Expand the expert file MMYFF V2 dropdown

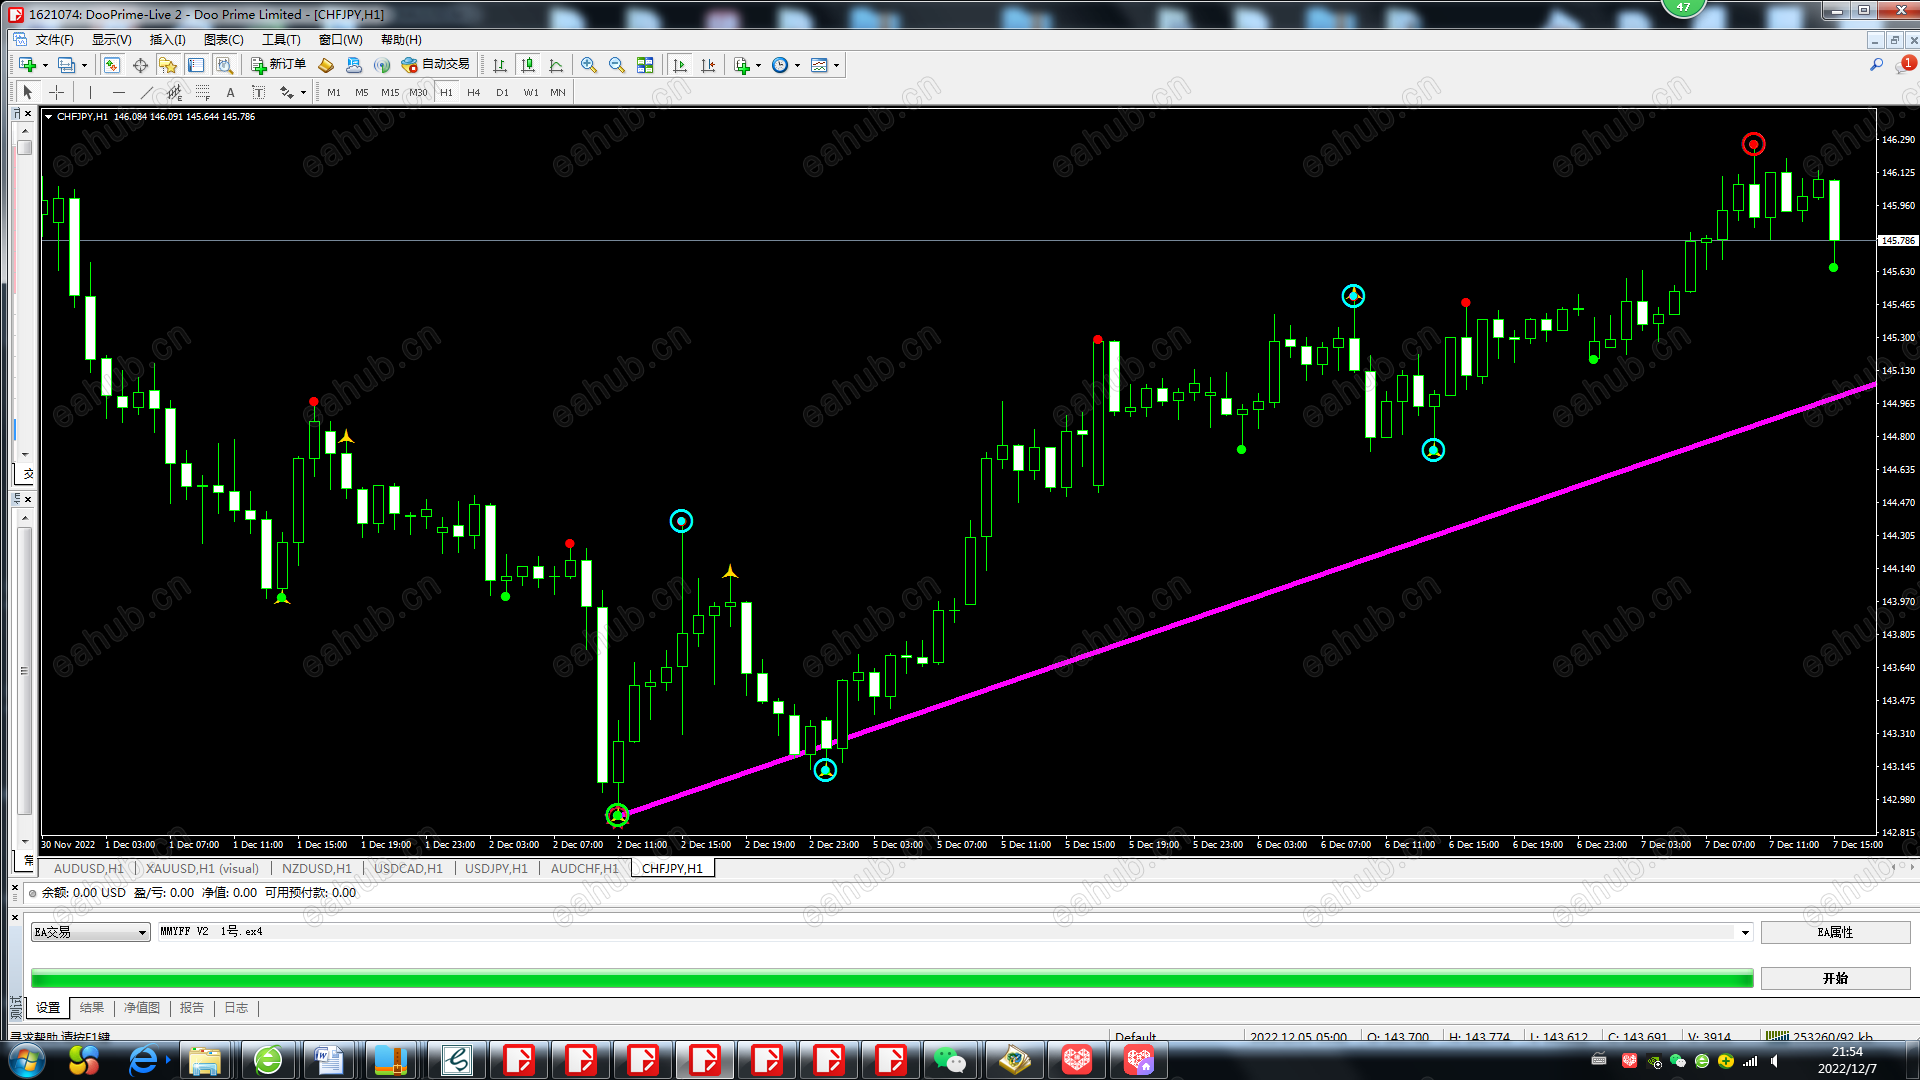[x=1745, y=932]
